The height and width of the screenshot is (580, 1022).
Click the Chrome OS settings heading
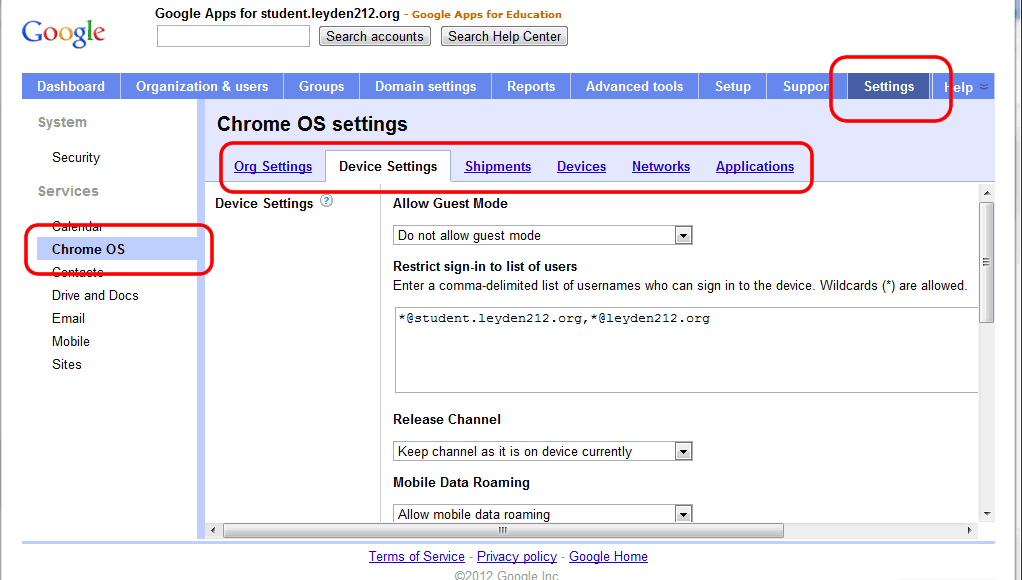pyautogui.click(x=312, y=124)
